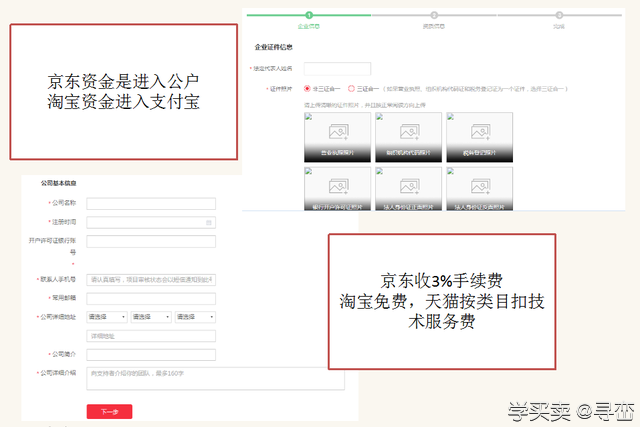Open the last 请选择 address dropdown

195,317
